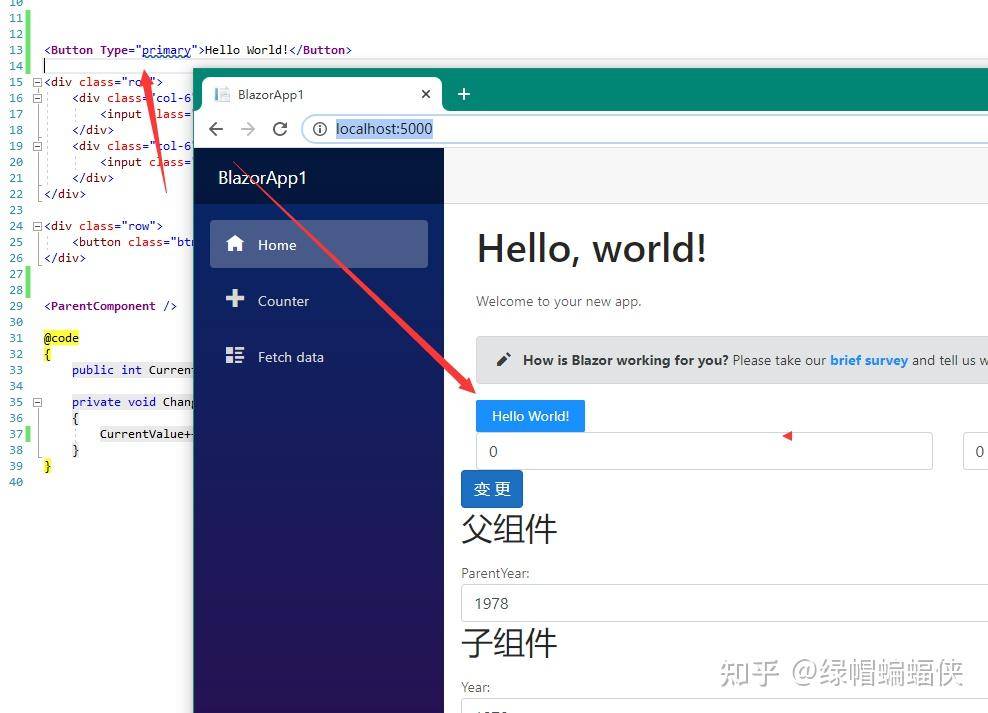Click the browser back arrow
Image resolution: width=988 pixels, height=713 pixels.
[x=216, y=128]
